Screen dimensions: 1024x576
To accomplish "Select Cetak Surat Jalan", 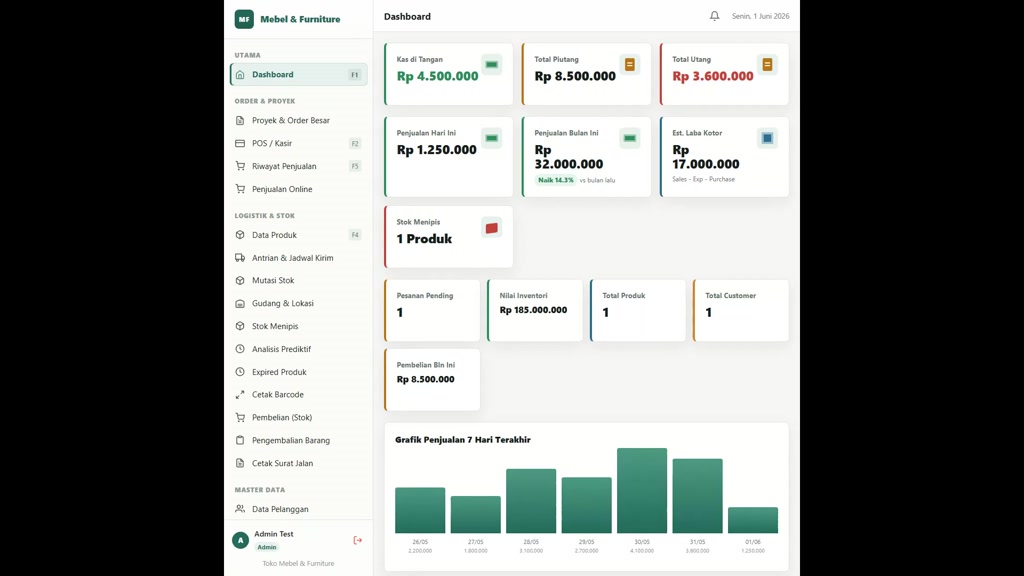I will coord(298,463).
